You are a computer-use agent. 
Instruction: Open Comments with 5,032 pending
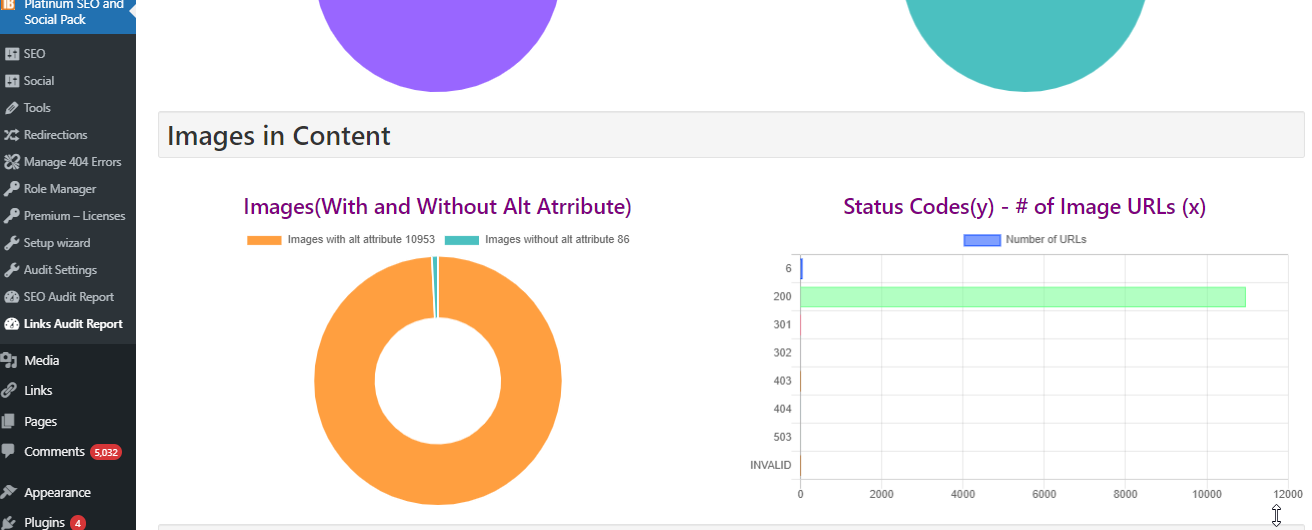[x=55, y=452]
